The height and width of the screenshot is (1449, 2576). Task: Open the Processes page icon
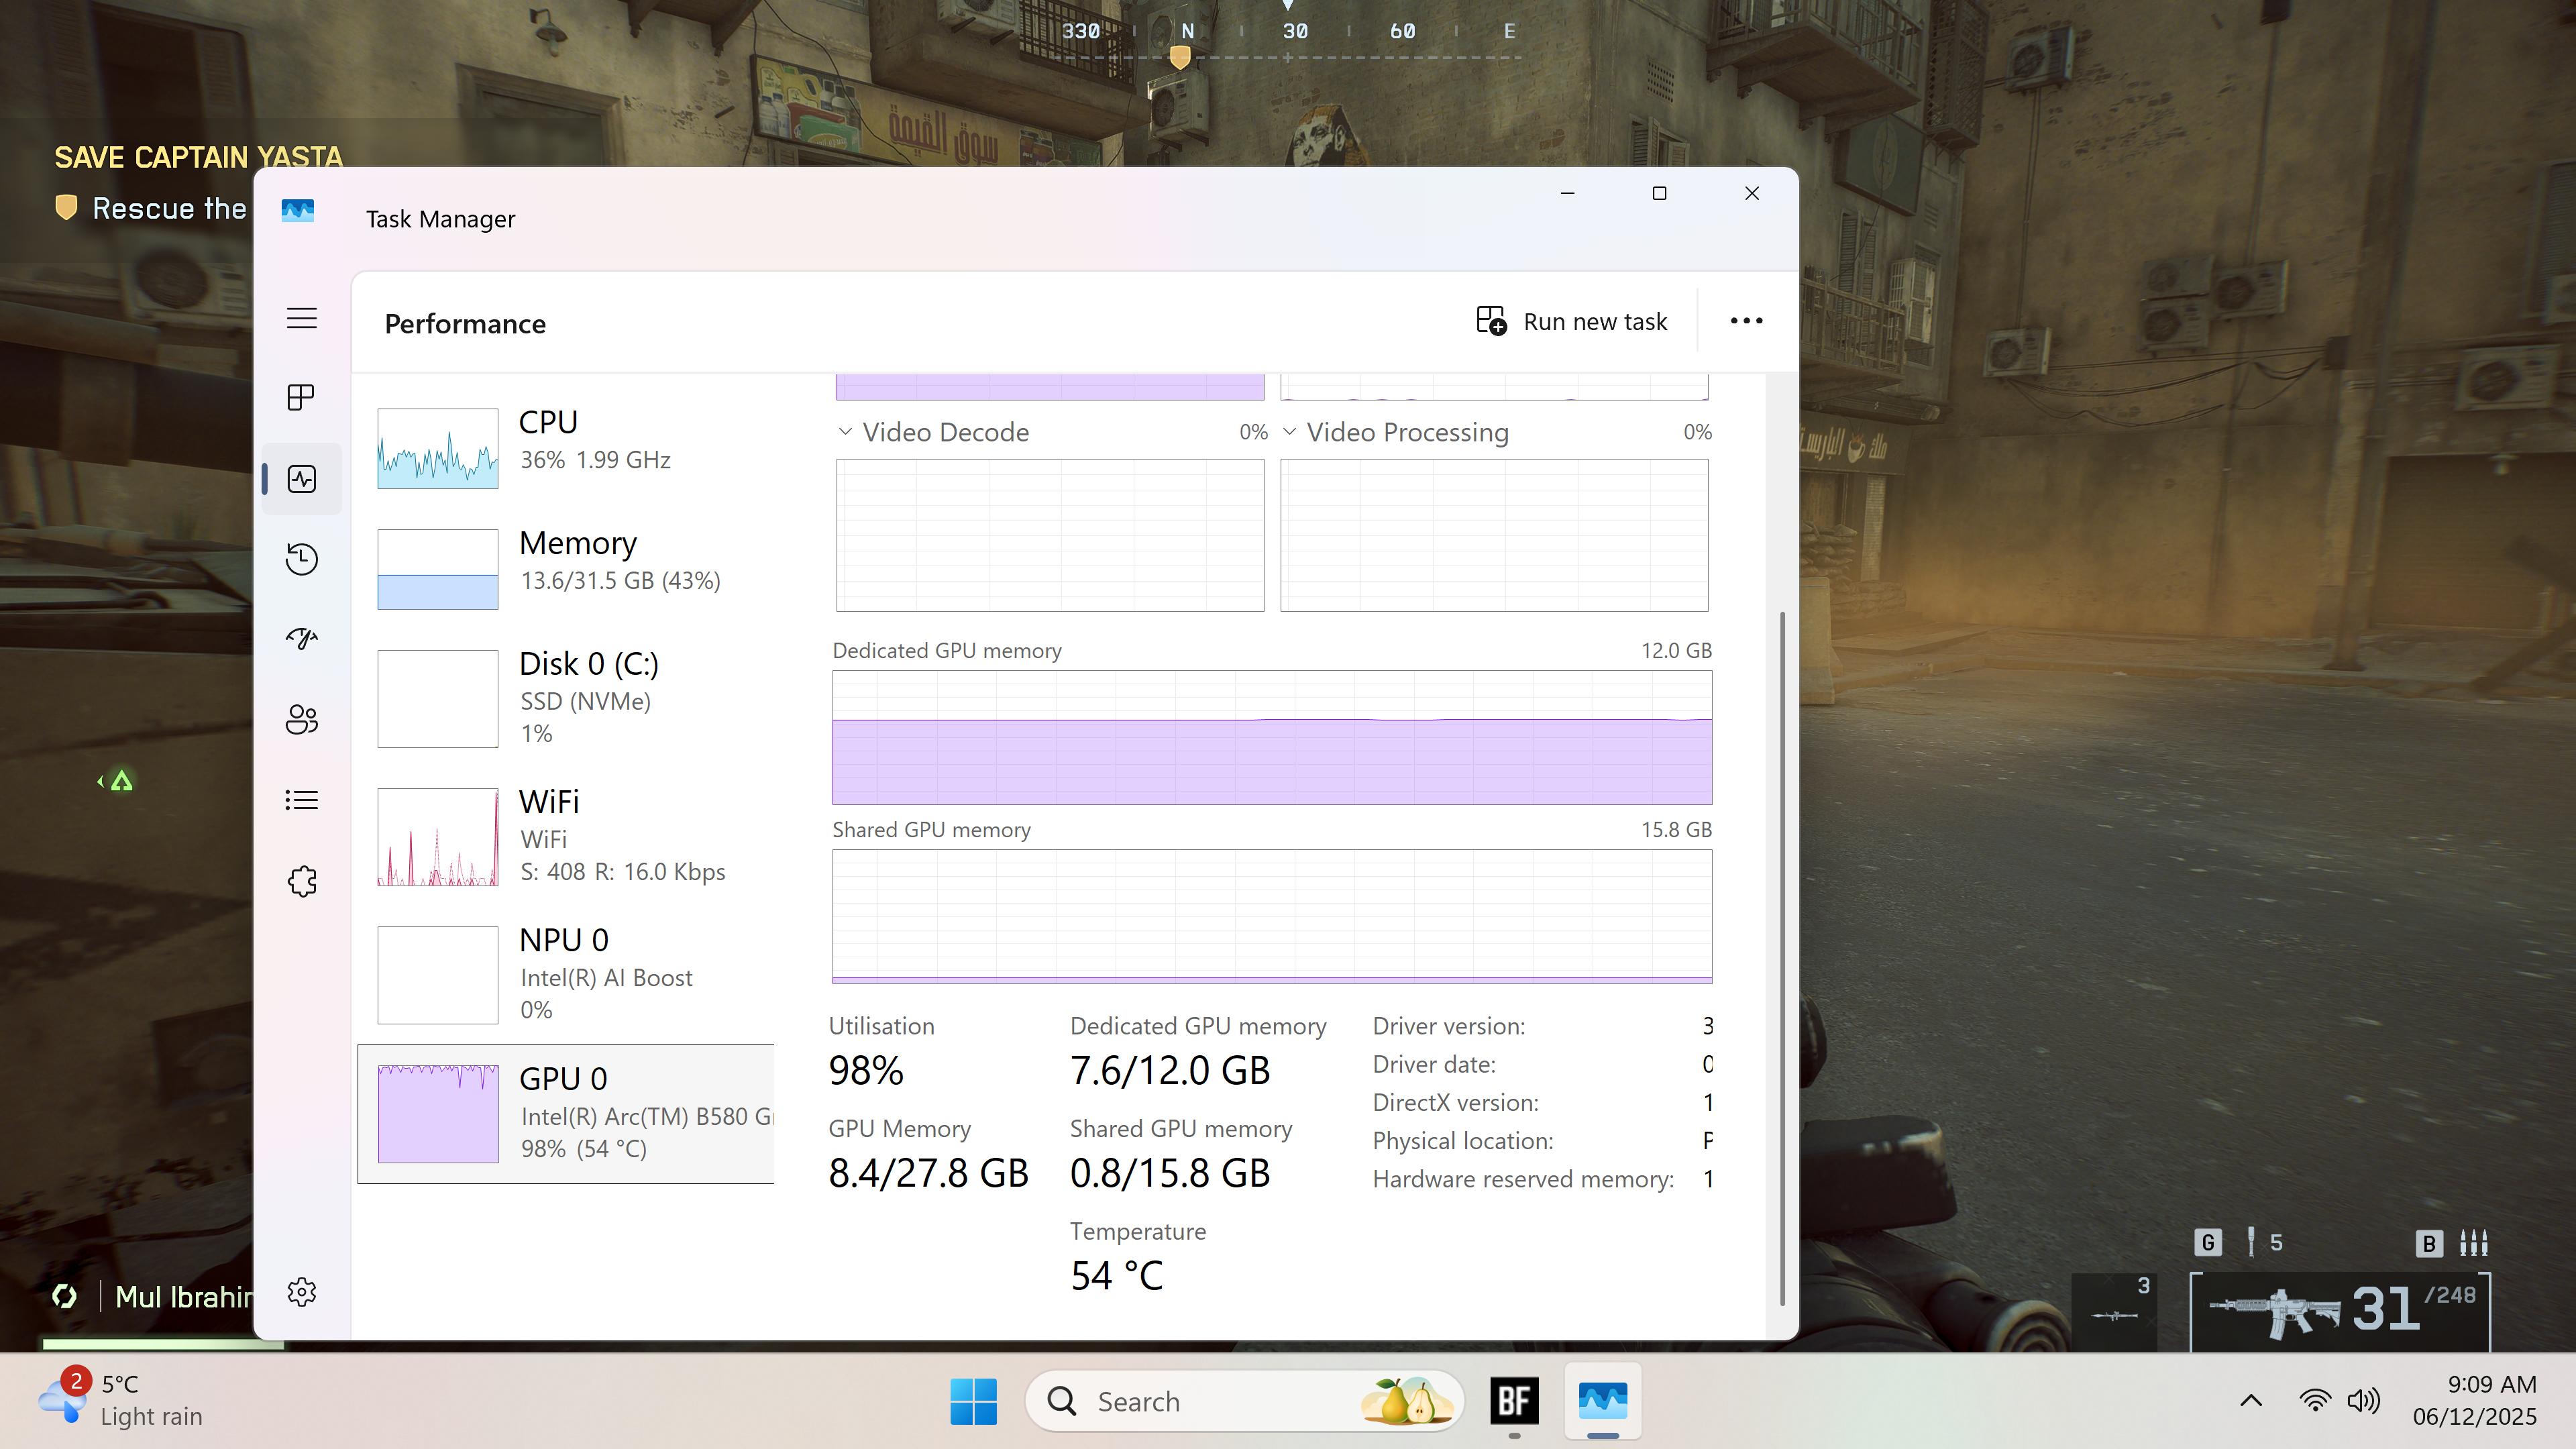click(x=302, y=398)
